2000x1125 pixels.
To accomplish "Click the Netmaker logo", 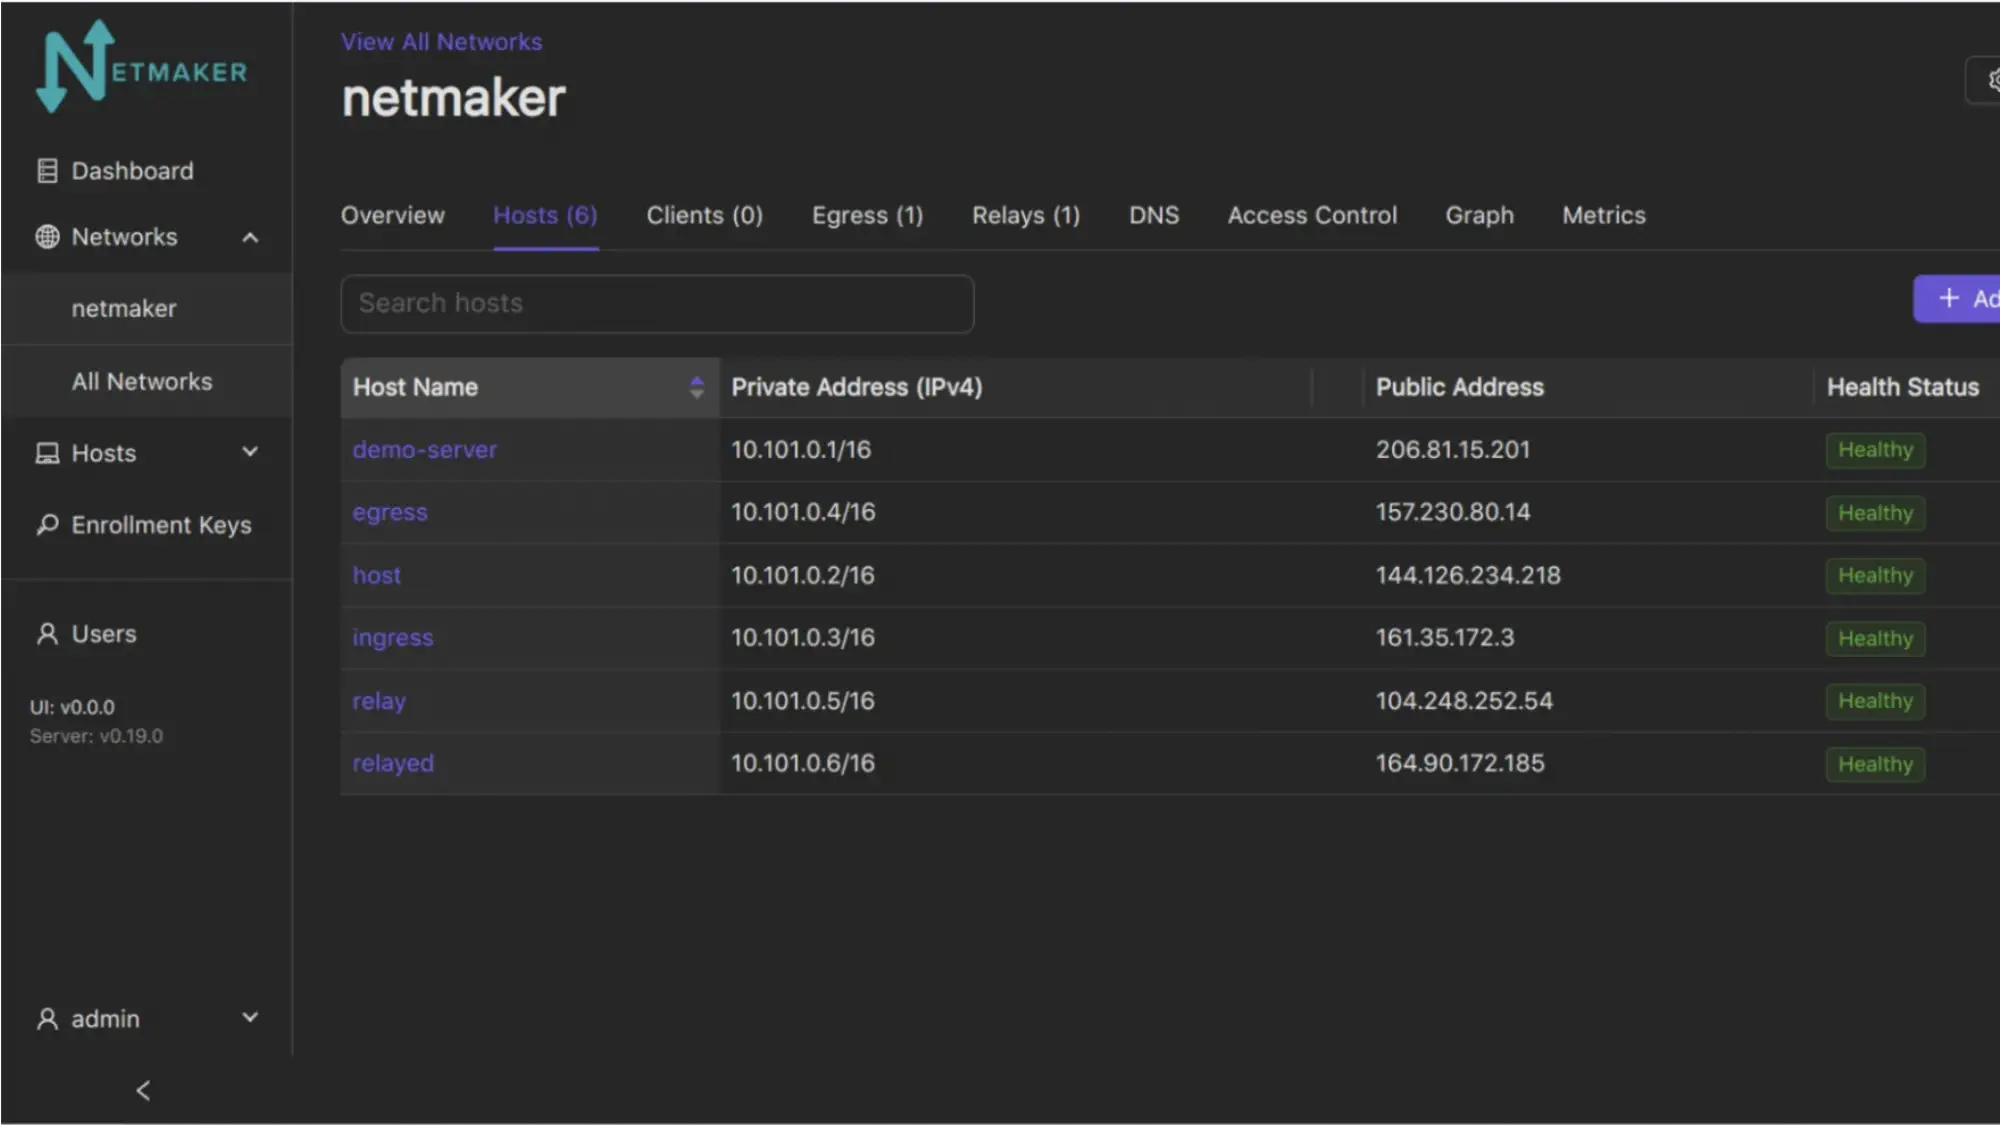I will 143,66.
